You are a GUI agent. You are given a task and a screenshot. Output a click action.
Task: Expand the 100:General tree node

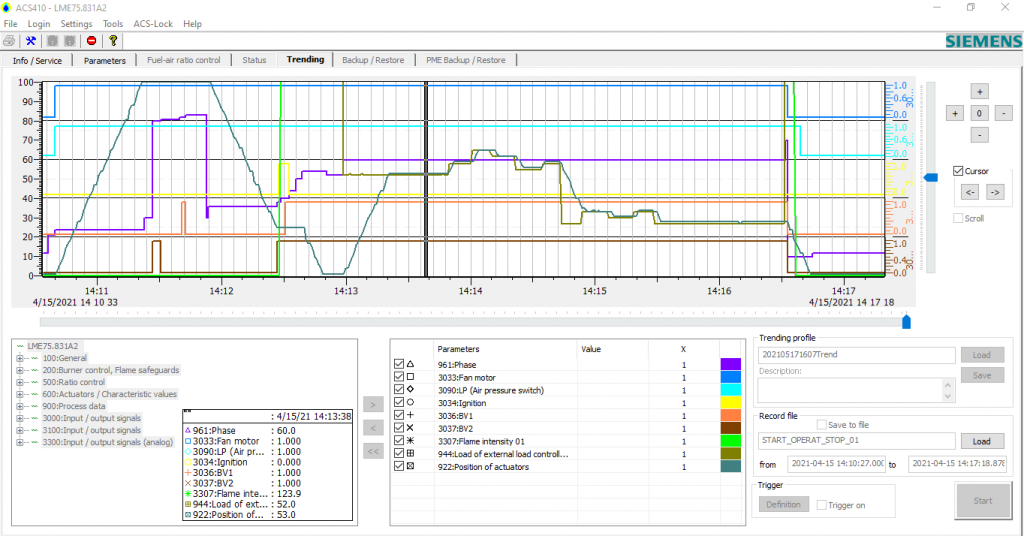[20, 358]
